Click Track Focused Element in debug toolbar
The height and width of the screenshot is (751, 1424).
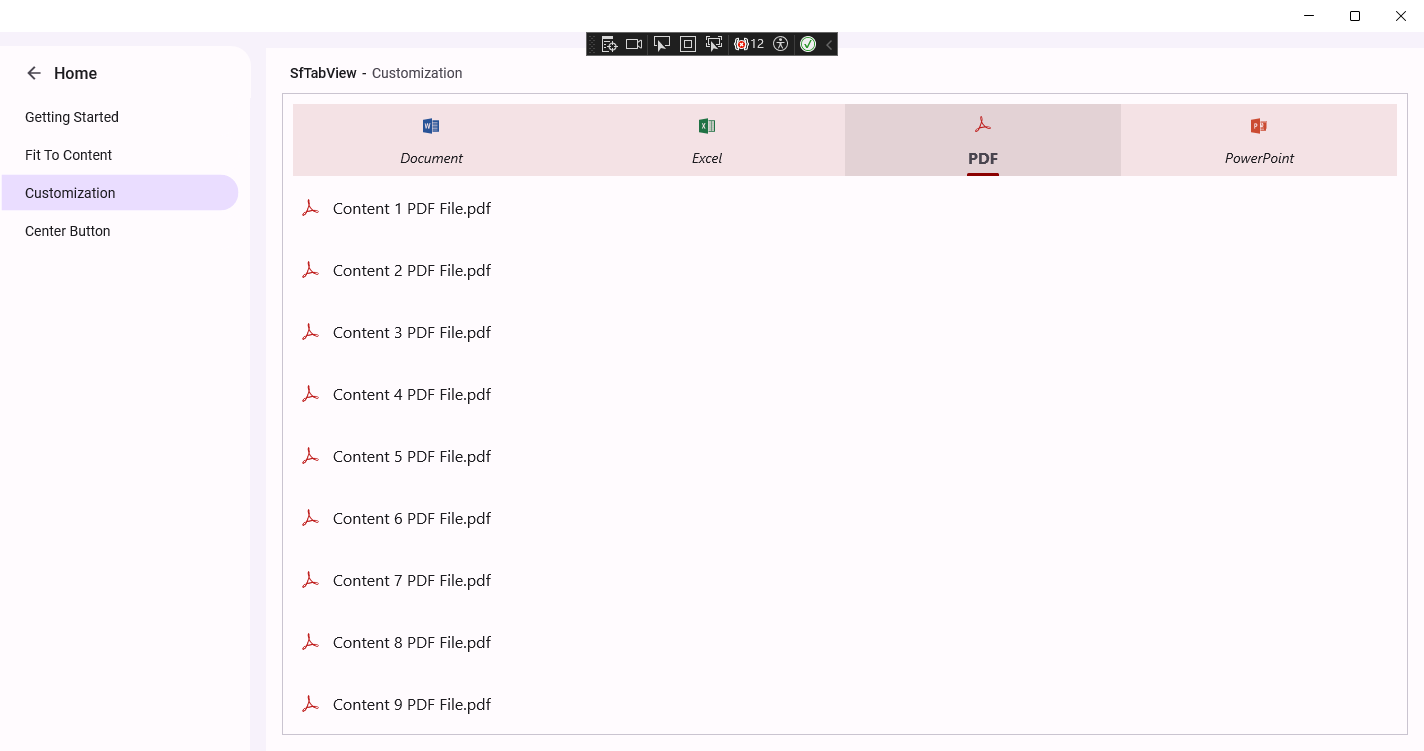click(x=714, y=44)
